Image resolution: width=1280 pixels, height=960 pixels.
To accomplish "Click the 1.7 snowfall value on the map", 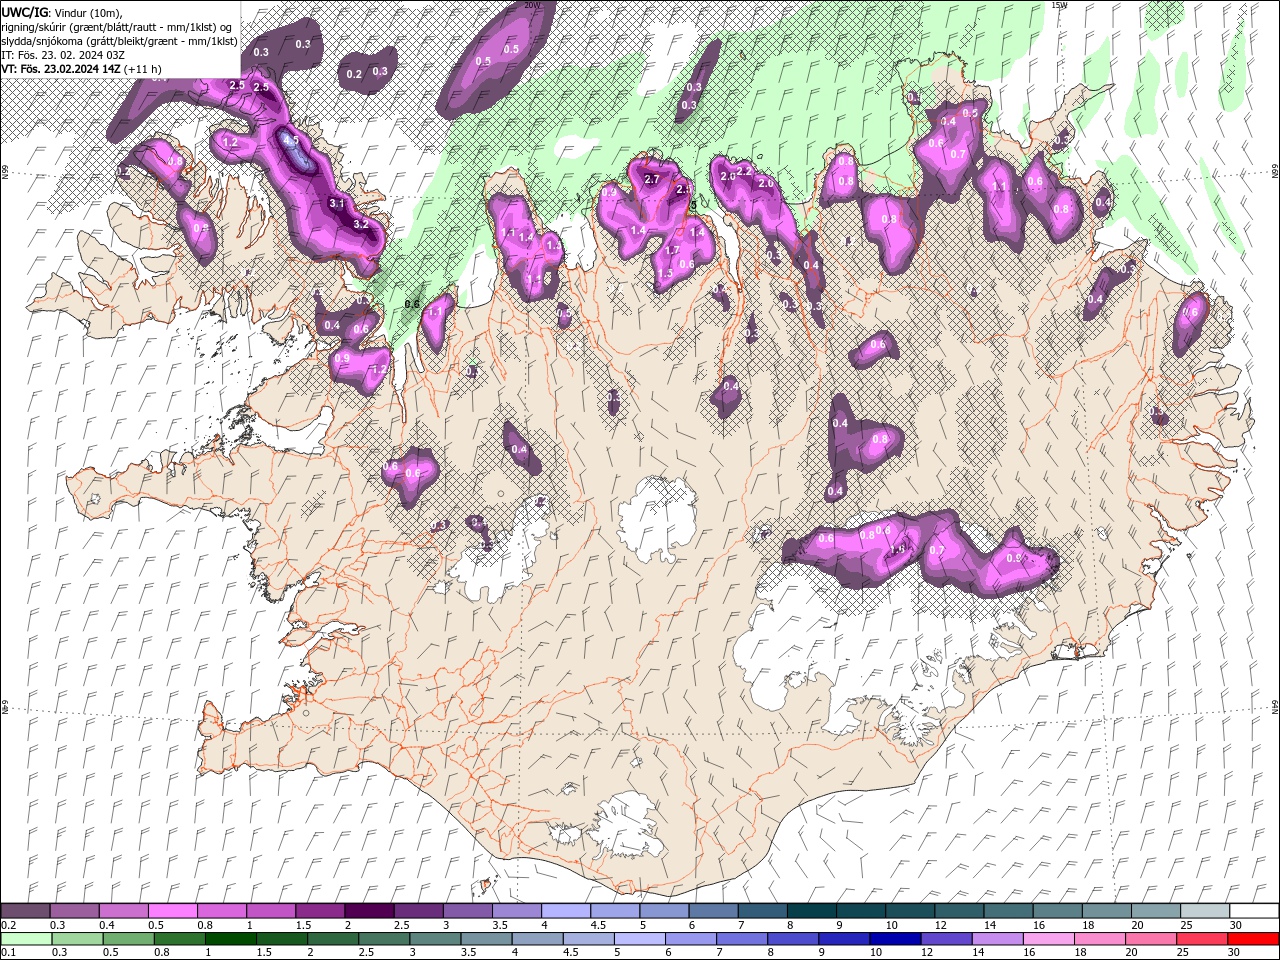I will click(672, 251).
